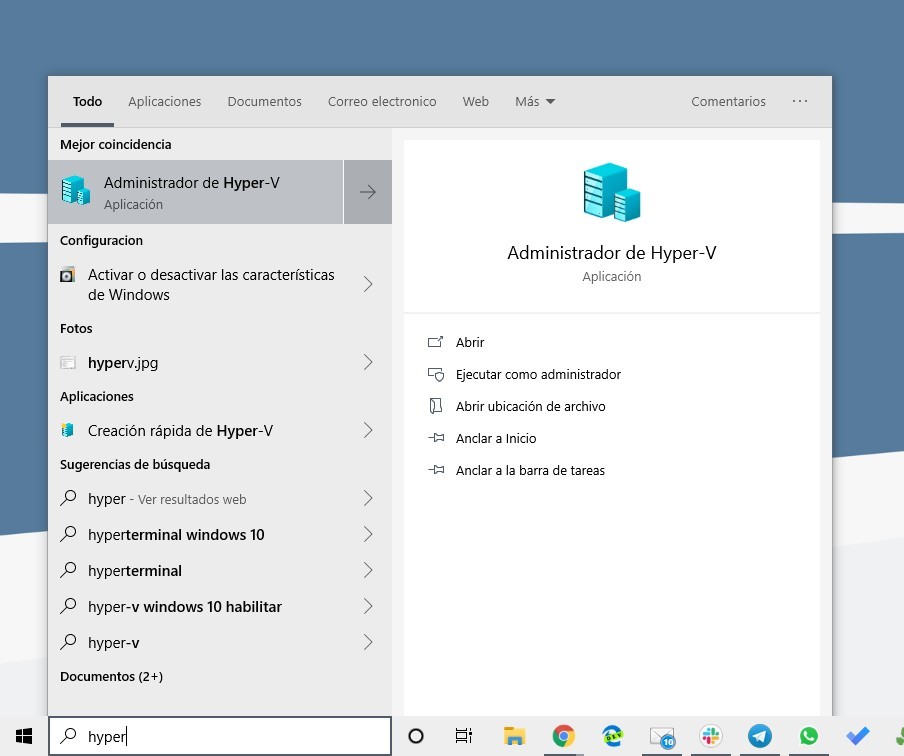Open the hyperv.jpg photo result
Screen dimensions: 904x756
220,362
